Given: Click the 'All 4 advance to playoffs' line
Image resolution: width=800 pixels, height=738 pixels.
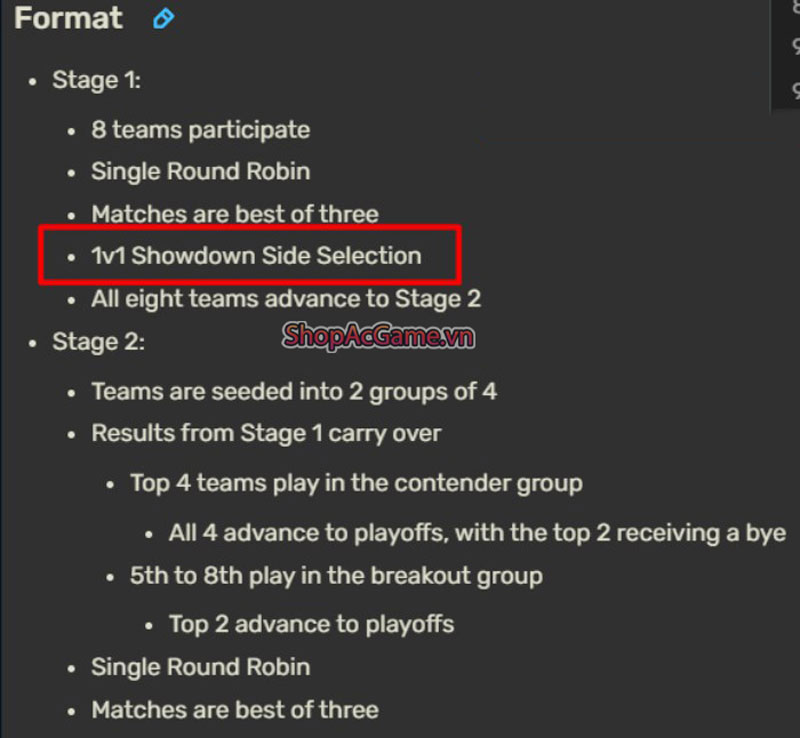Looking at the screenshot, I should pos(478,533).
